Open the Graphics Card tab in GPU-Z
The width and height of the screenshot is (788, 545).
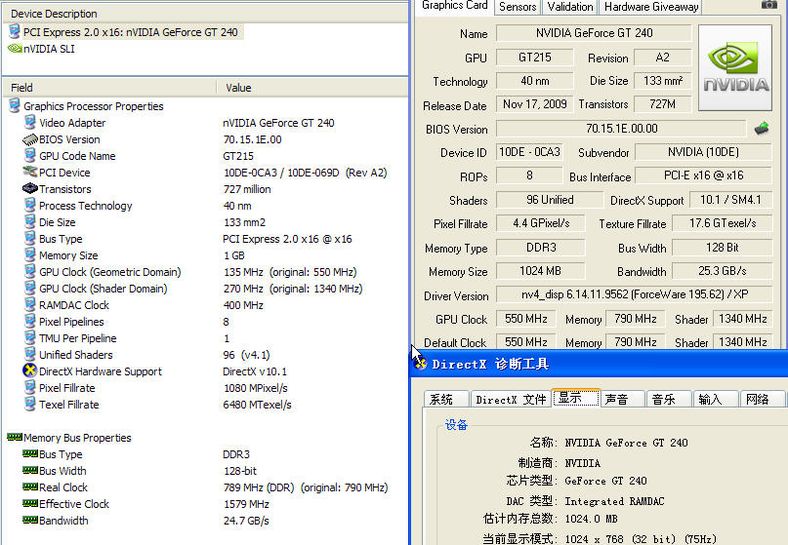click(x=454, y=6)
